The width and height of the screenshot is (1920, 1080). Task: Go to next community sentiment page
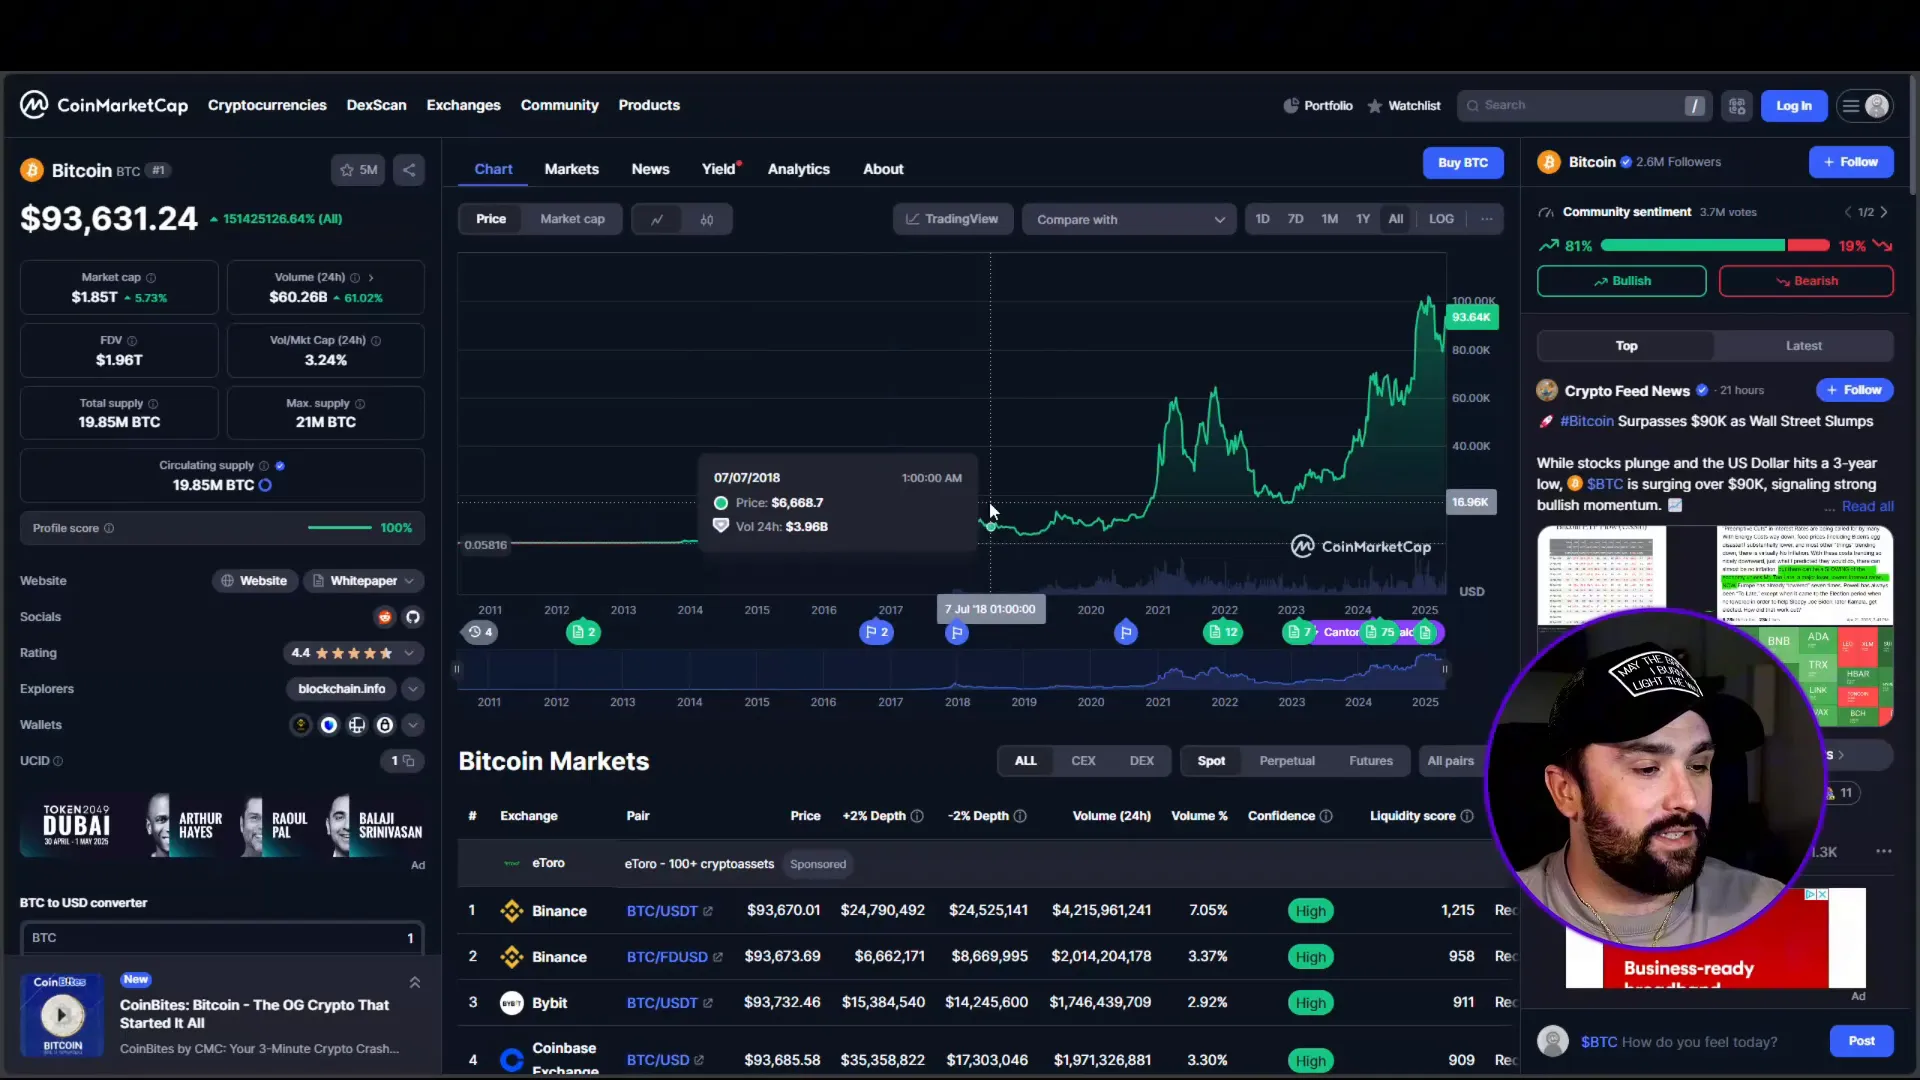pos(1884,212)
